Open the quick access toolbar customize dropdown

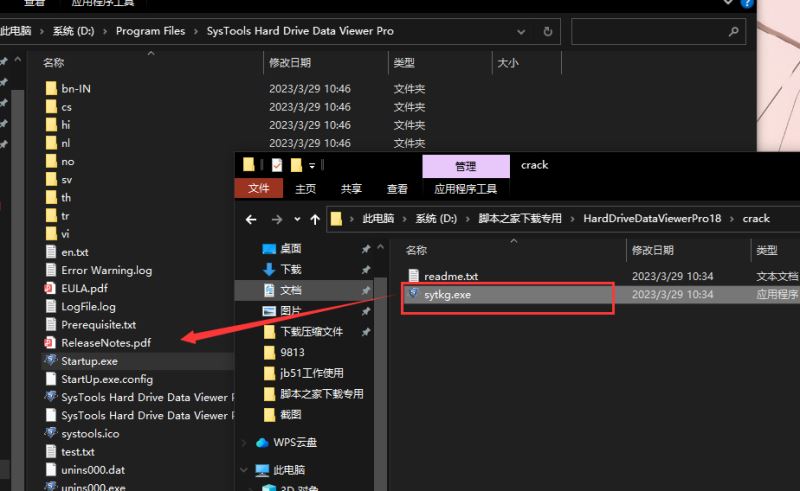[312, 165]
